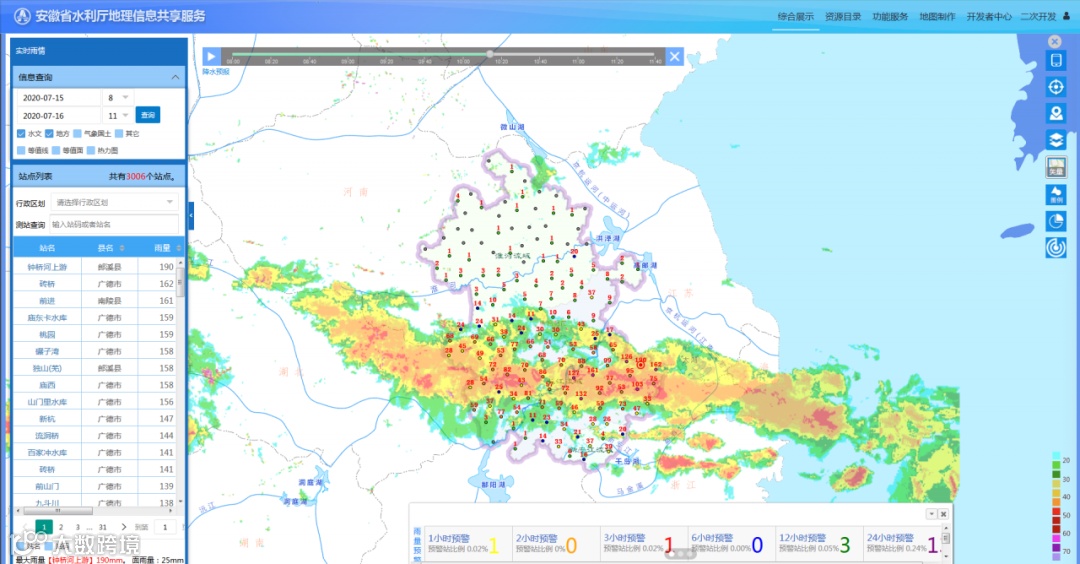Collapse the 信息查询 section

coord(175,77)
